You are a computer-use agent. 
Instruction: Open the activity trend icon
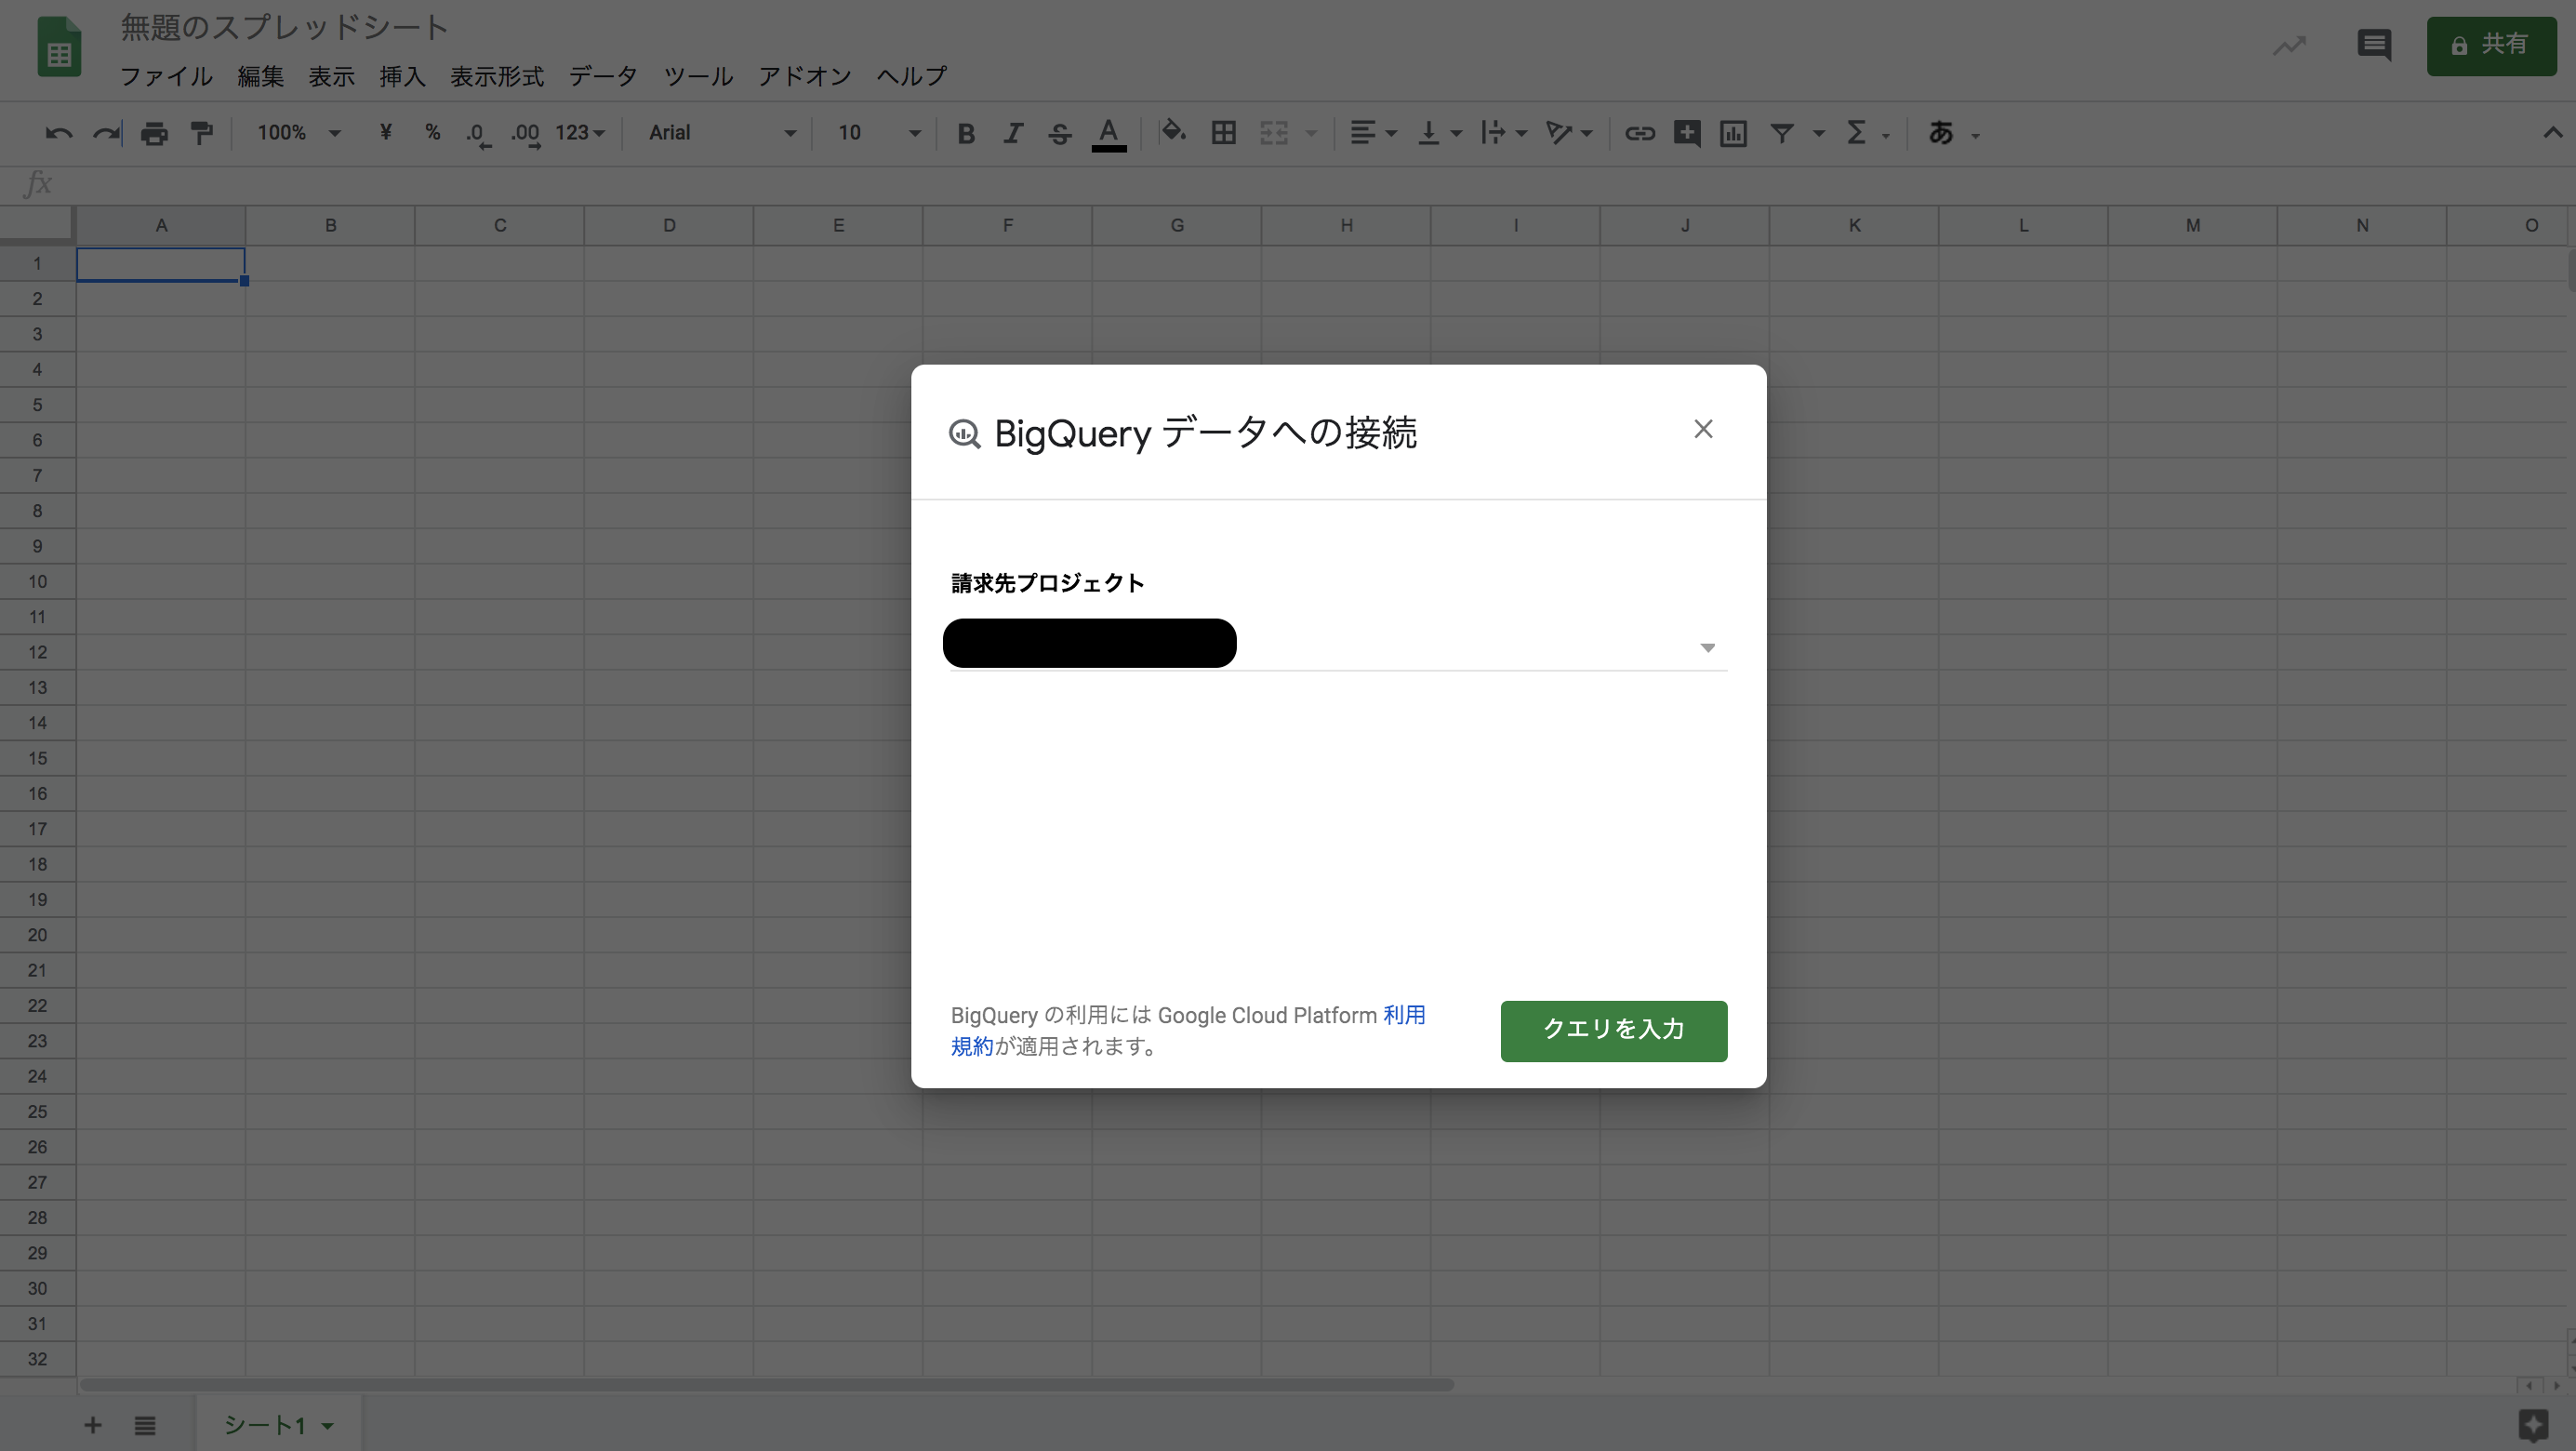click(2289, 45)
